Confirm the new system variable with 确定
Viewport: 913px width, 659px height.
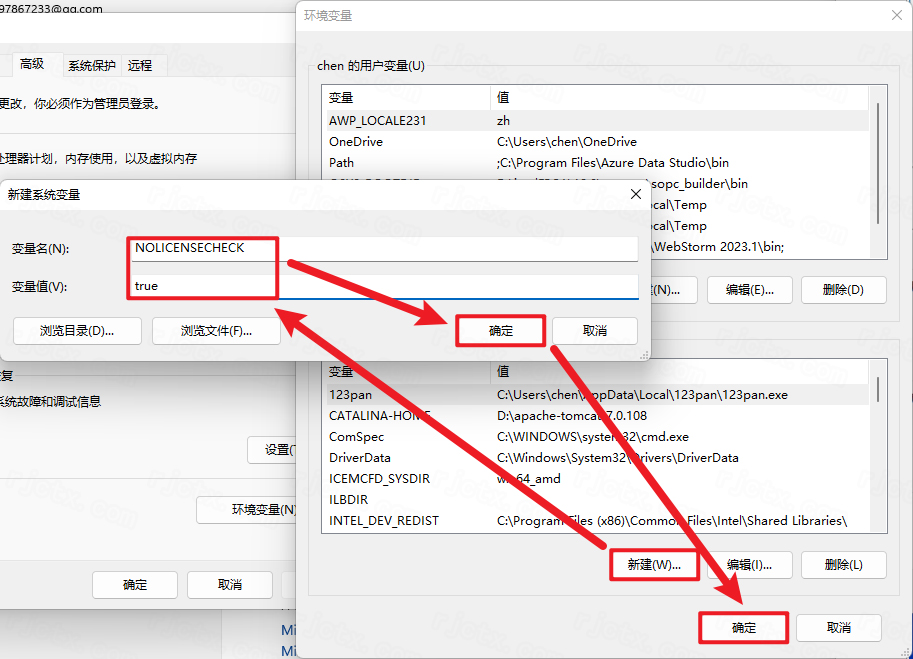tap(500, 331)
